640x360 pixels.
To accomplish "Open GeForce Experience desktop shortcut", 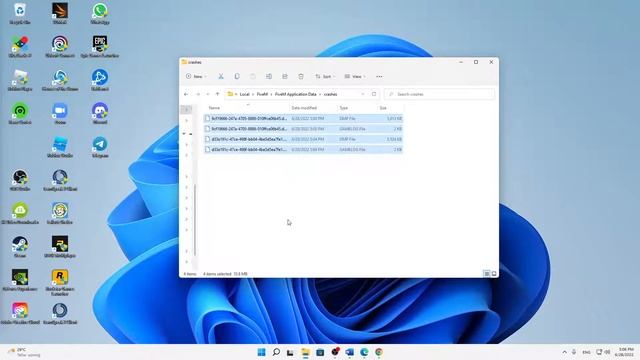I will (x=20, y=280).
